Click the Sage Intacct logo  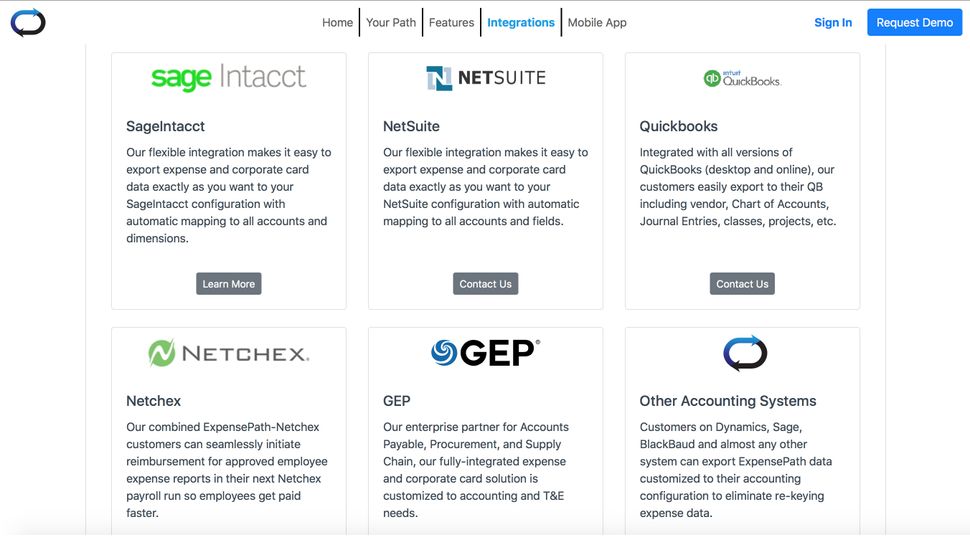(228, 78)
